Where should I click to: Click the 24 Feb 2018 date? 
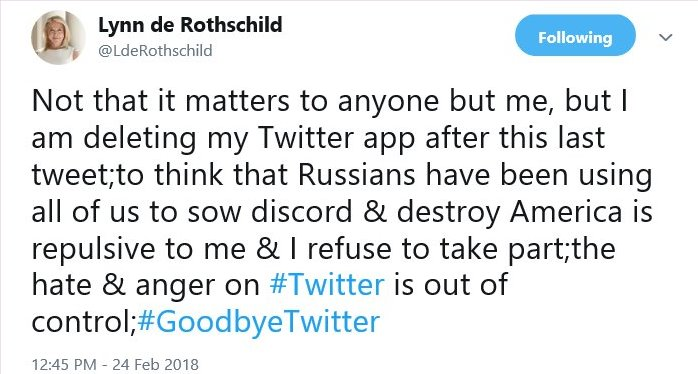click(156, 365)
